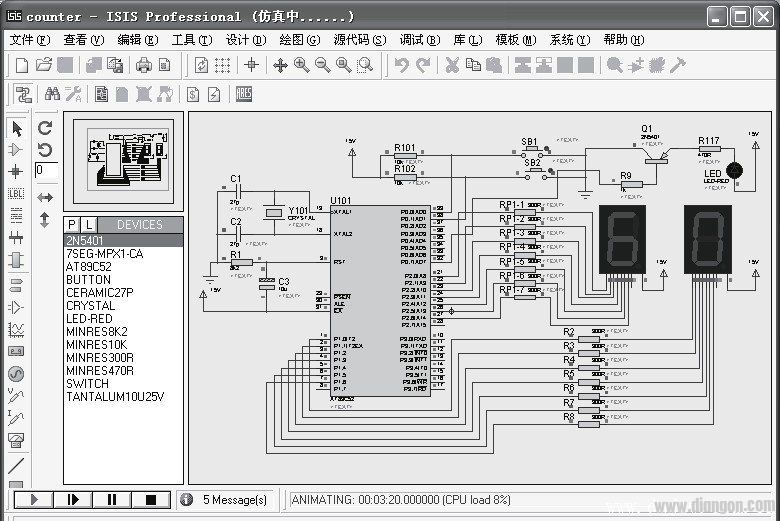Open the 5 Message(s) log

[x=226, y=500]
